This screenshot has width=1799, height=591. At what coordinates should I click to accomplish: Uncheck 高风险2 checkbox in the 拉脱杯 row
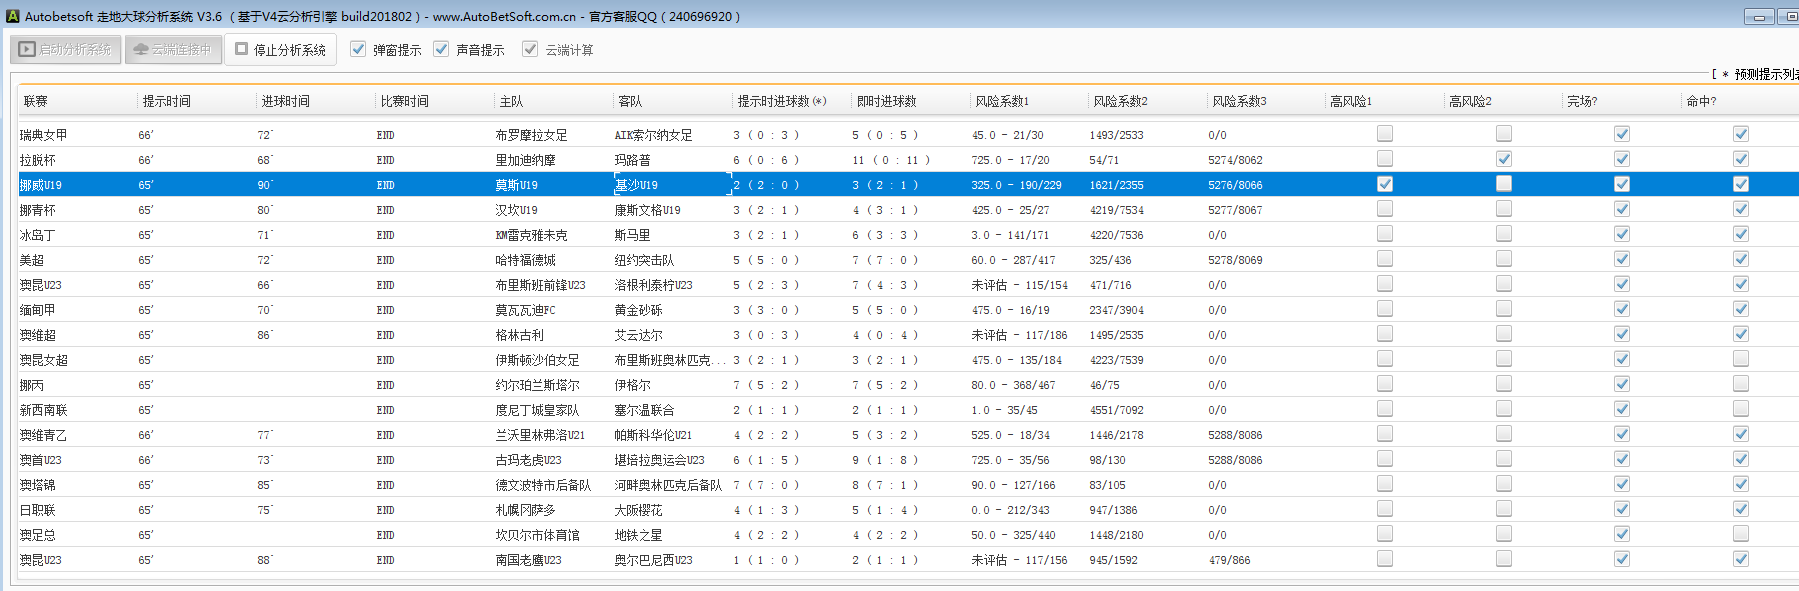click(1504, 159)
